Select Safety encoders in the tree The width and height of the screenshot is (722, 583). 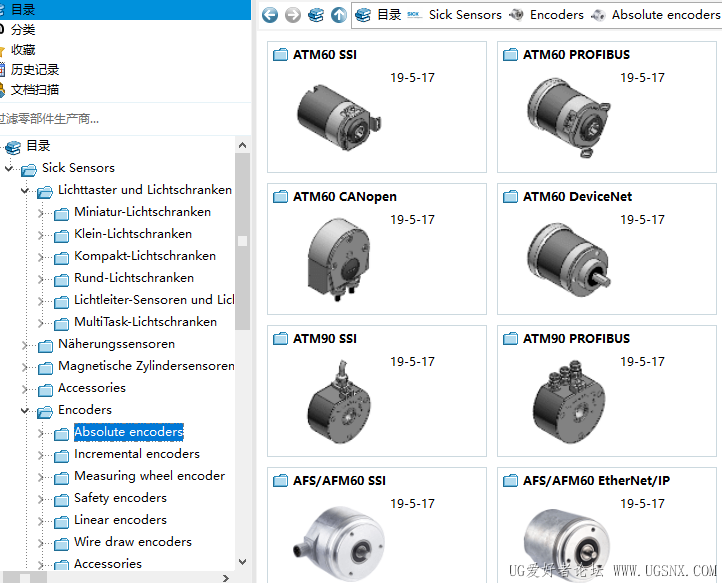(120, 498)
